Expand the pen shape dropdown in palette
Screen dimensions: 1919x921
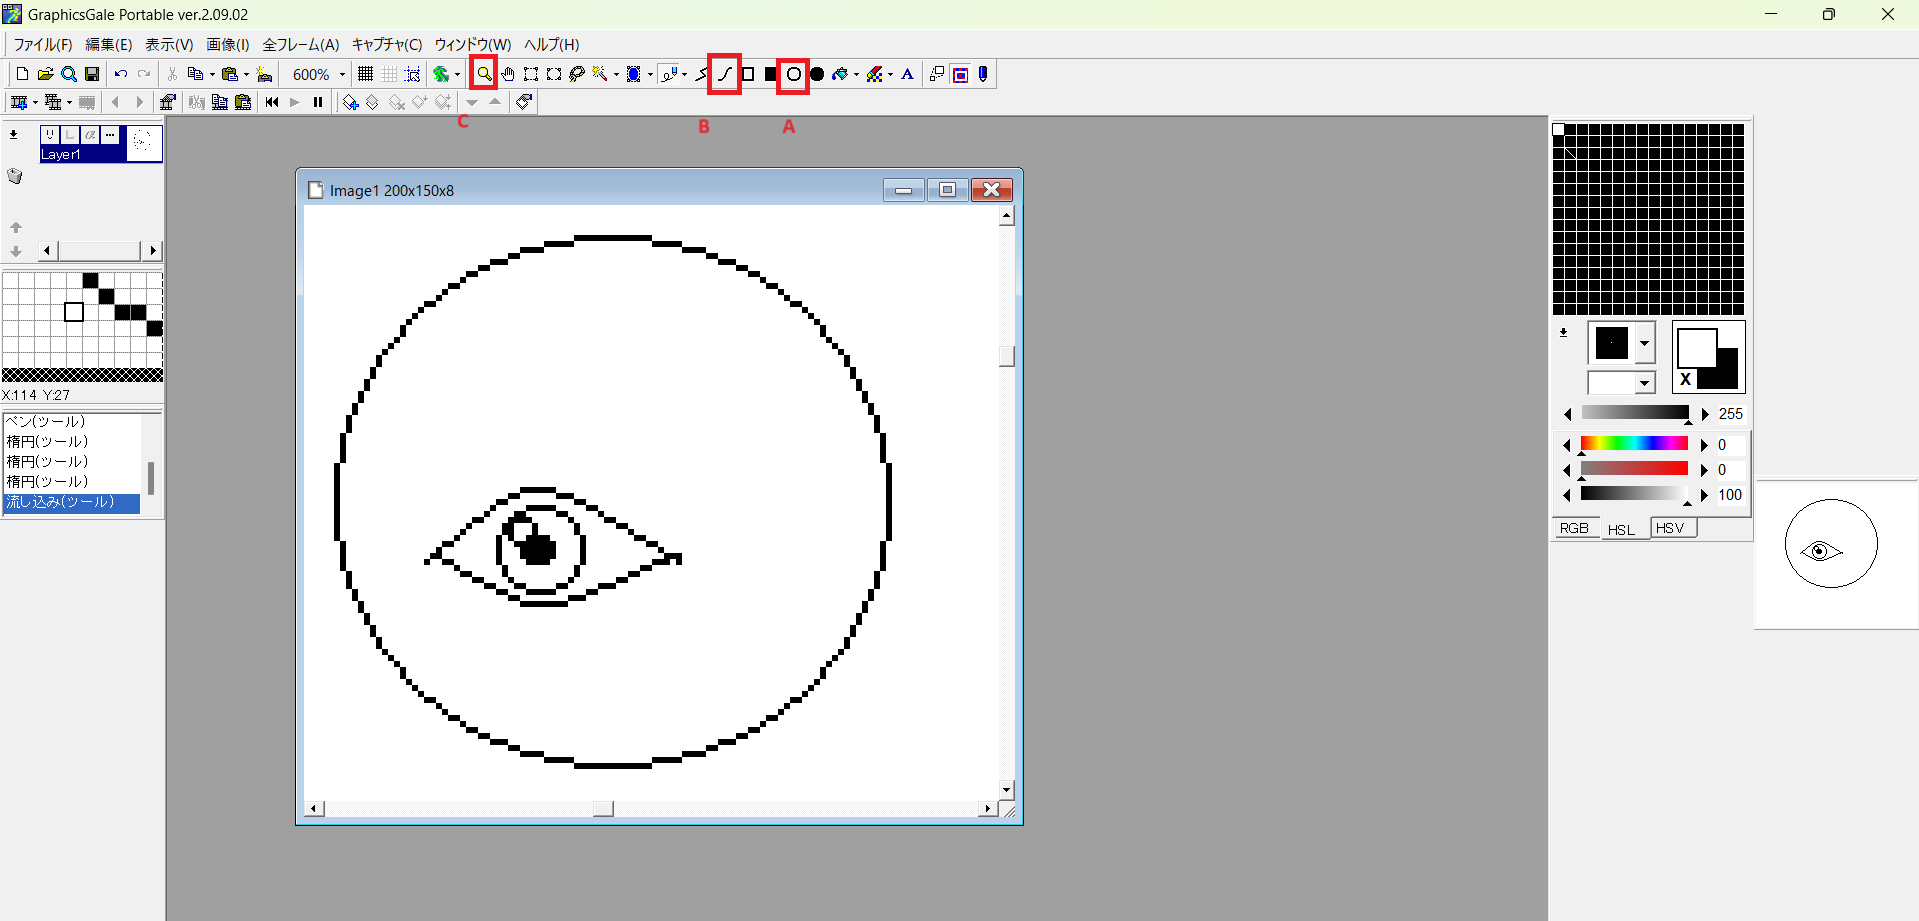pos(1643,344)
